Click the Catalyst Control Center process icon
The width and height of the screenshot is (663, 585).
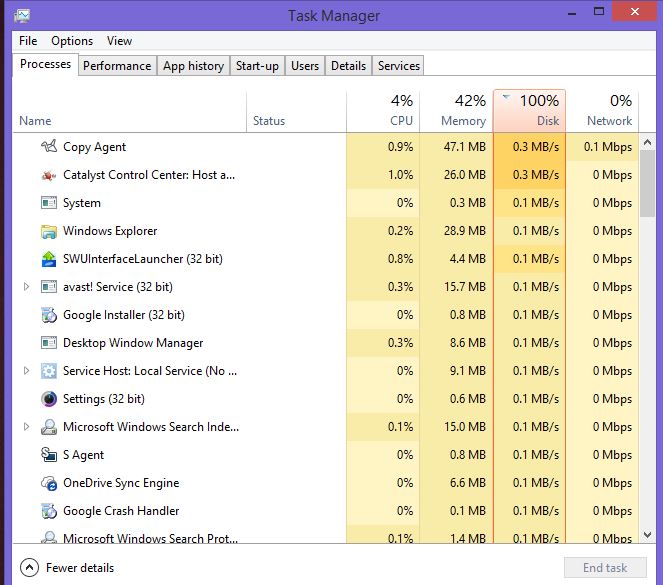49,175
